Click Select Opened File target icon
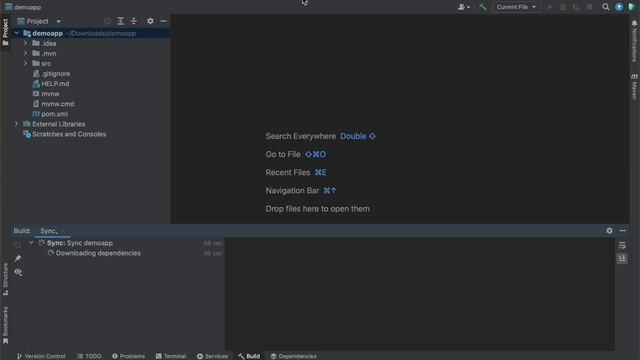This screenshot has height=360, width=640. coord(107,21)
